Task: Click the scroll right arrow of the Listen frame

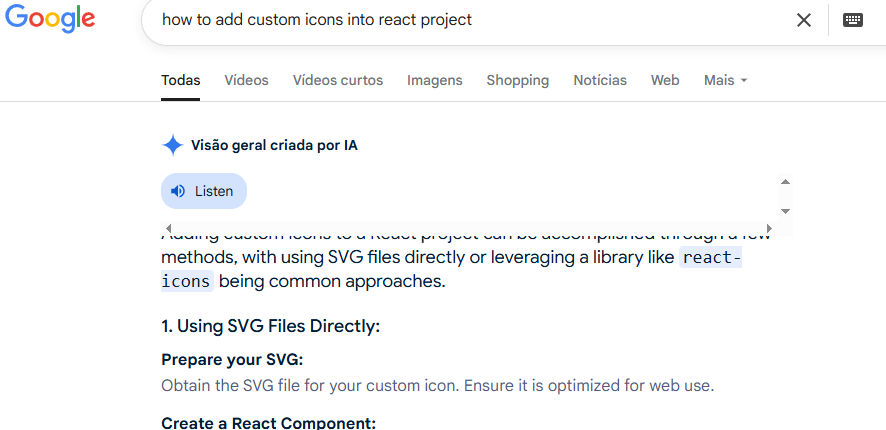Action: tap(770, 228)
